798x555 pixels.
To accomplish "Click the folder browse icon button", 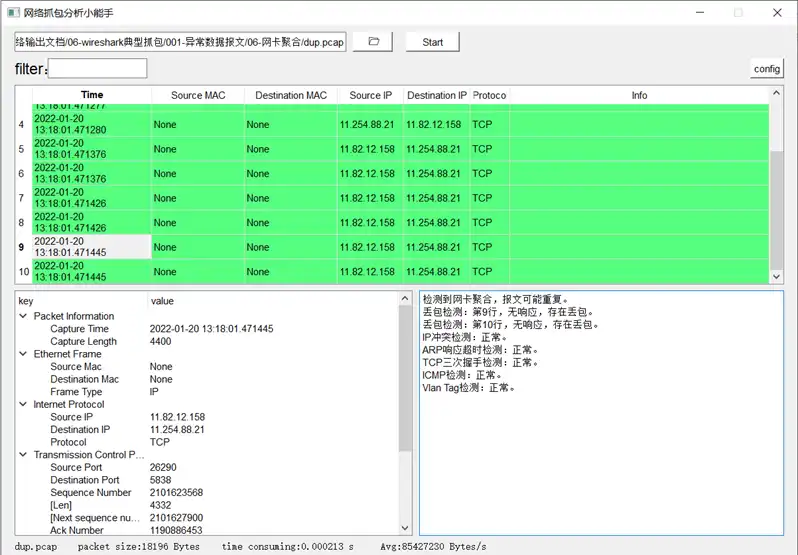I will pos(373,42).
